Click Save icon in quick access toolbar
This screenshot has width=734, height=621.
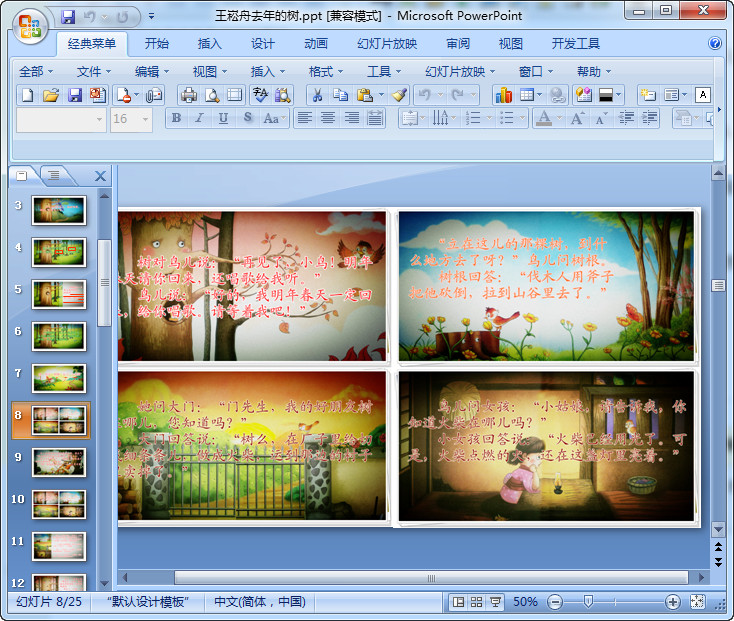click(x=68, y=17)
